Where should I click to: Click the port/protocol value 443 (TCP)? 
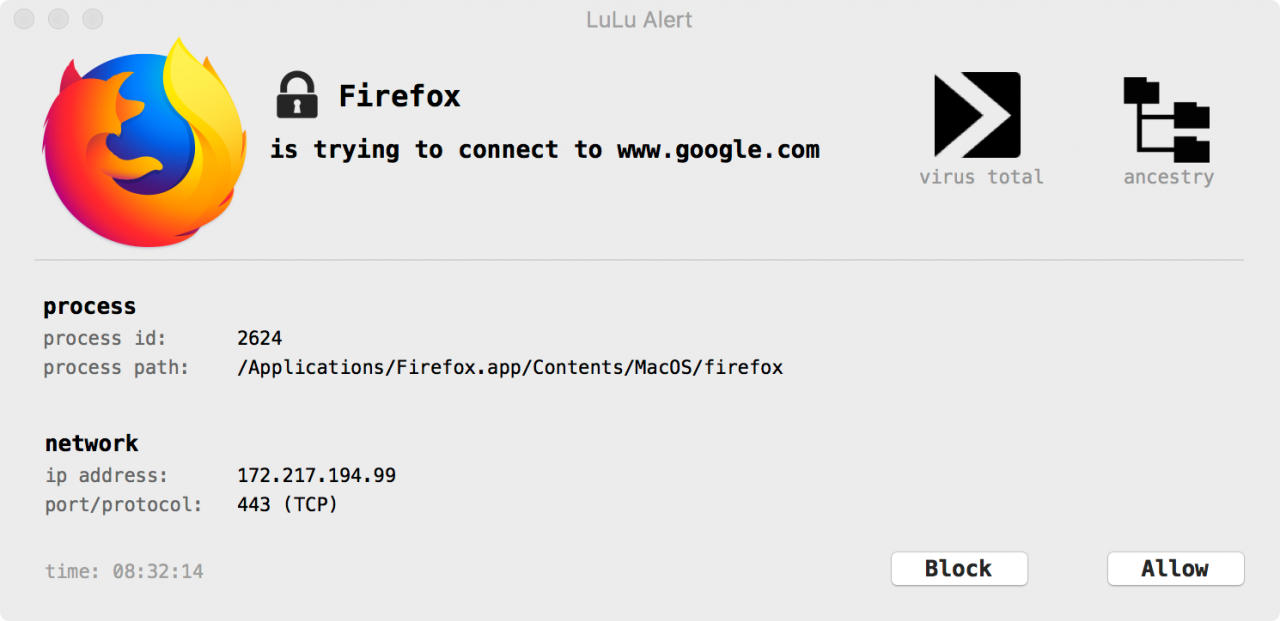[x=288, y=505]
